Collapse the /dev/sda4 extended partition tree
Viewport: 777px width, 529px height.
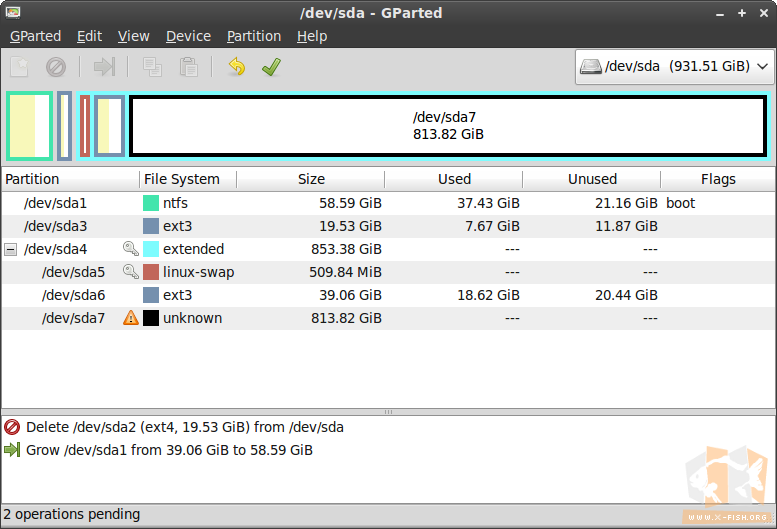tap(10, 249)
